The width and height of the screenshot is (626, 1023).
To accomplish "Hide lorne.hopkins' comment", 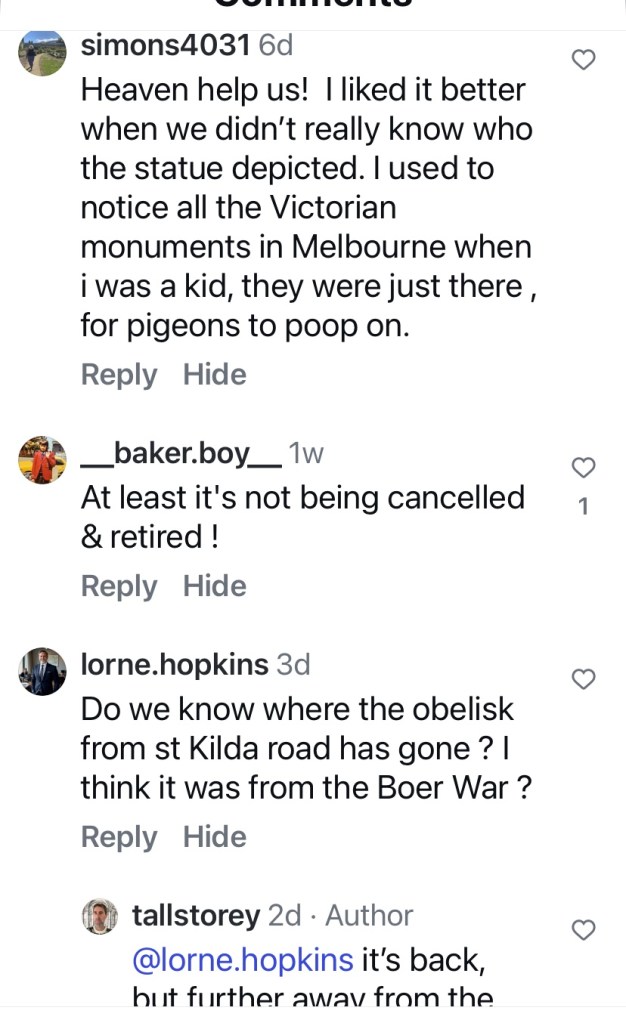I will coord(215,837).
